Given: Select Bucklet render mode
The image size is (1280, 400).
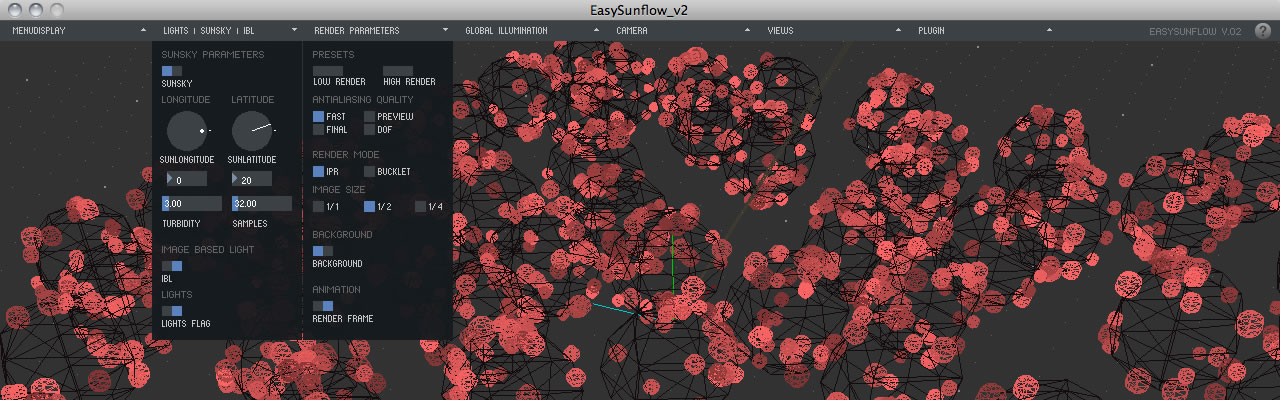Looking at the screenshot, I should [369, 172].
